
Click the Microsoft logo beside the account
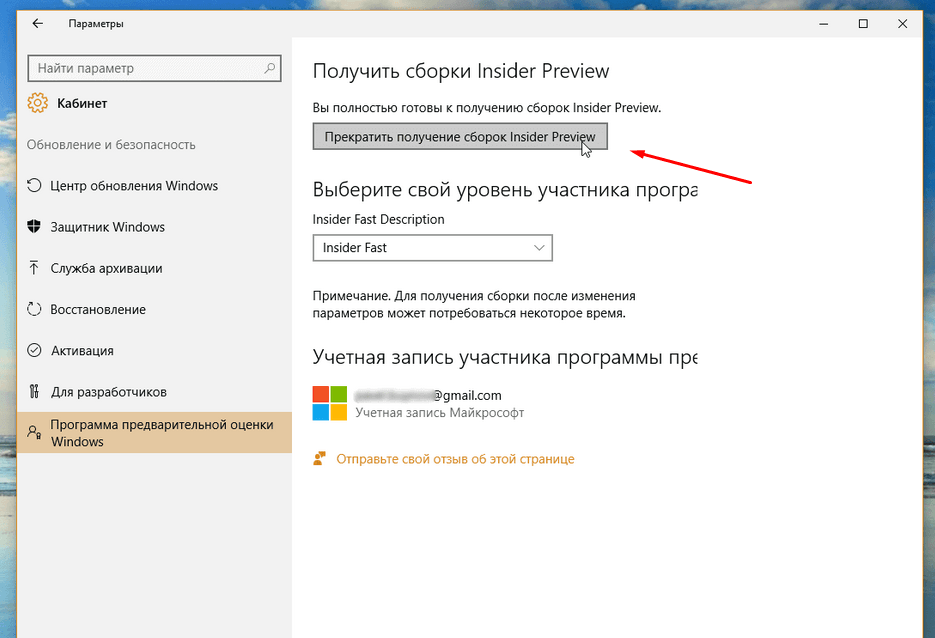330,403
